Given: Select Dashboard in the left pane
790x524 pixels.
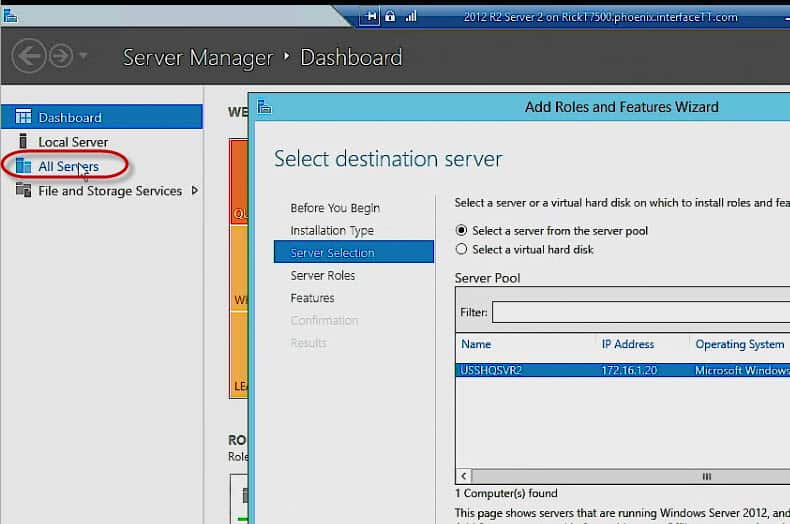Looking at the screenshot, I should coord(102,117).
